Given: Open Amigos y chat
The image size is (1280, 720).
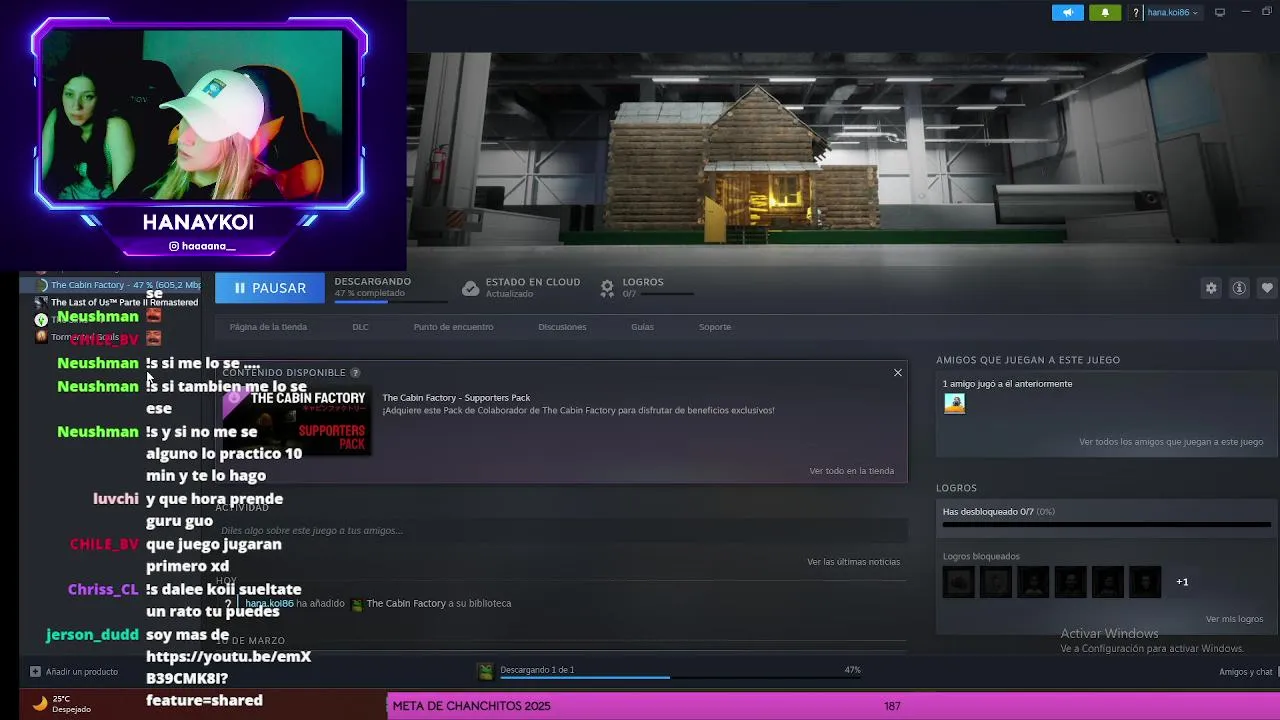Looking at the screenshot, I should click(1246, 672).
